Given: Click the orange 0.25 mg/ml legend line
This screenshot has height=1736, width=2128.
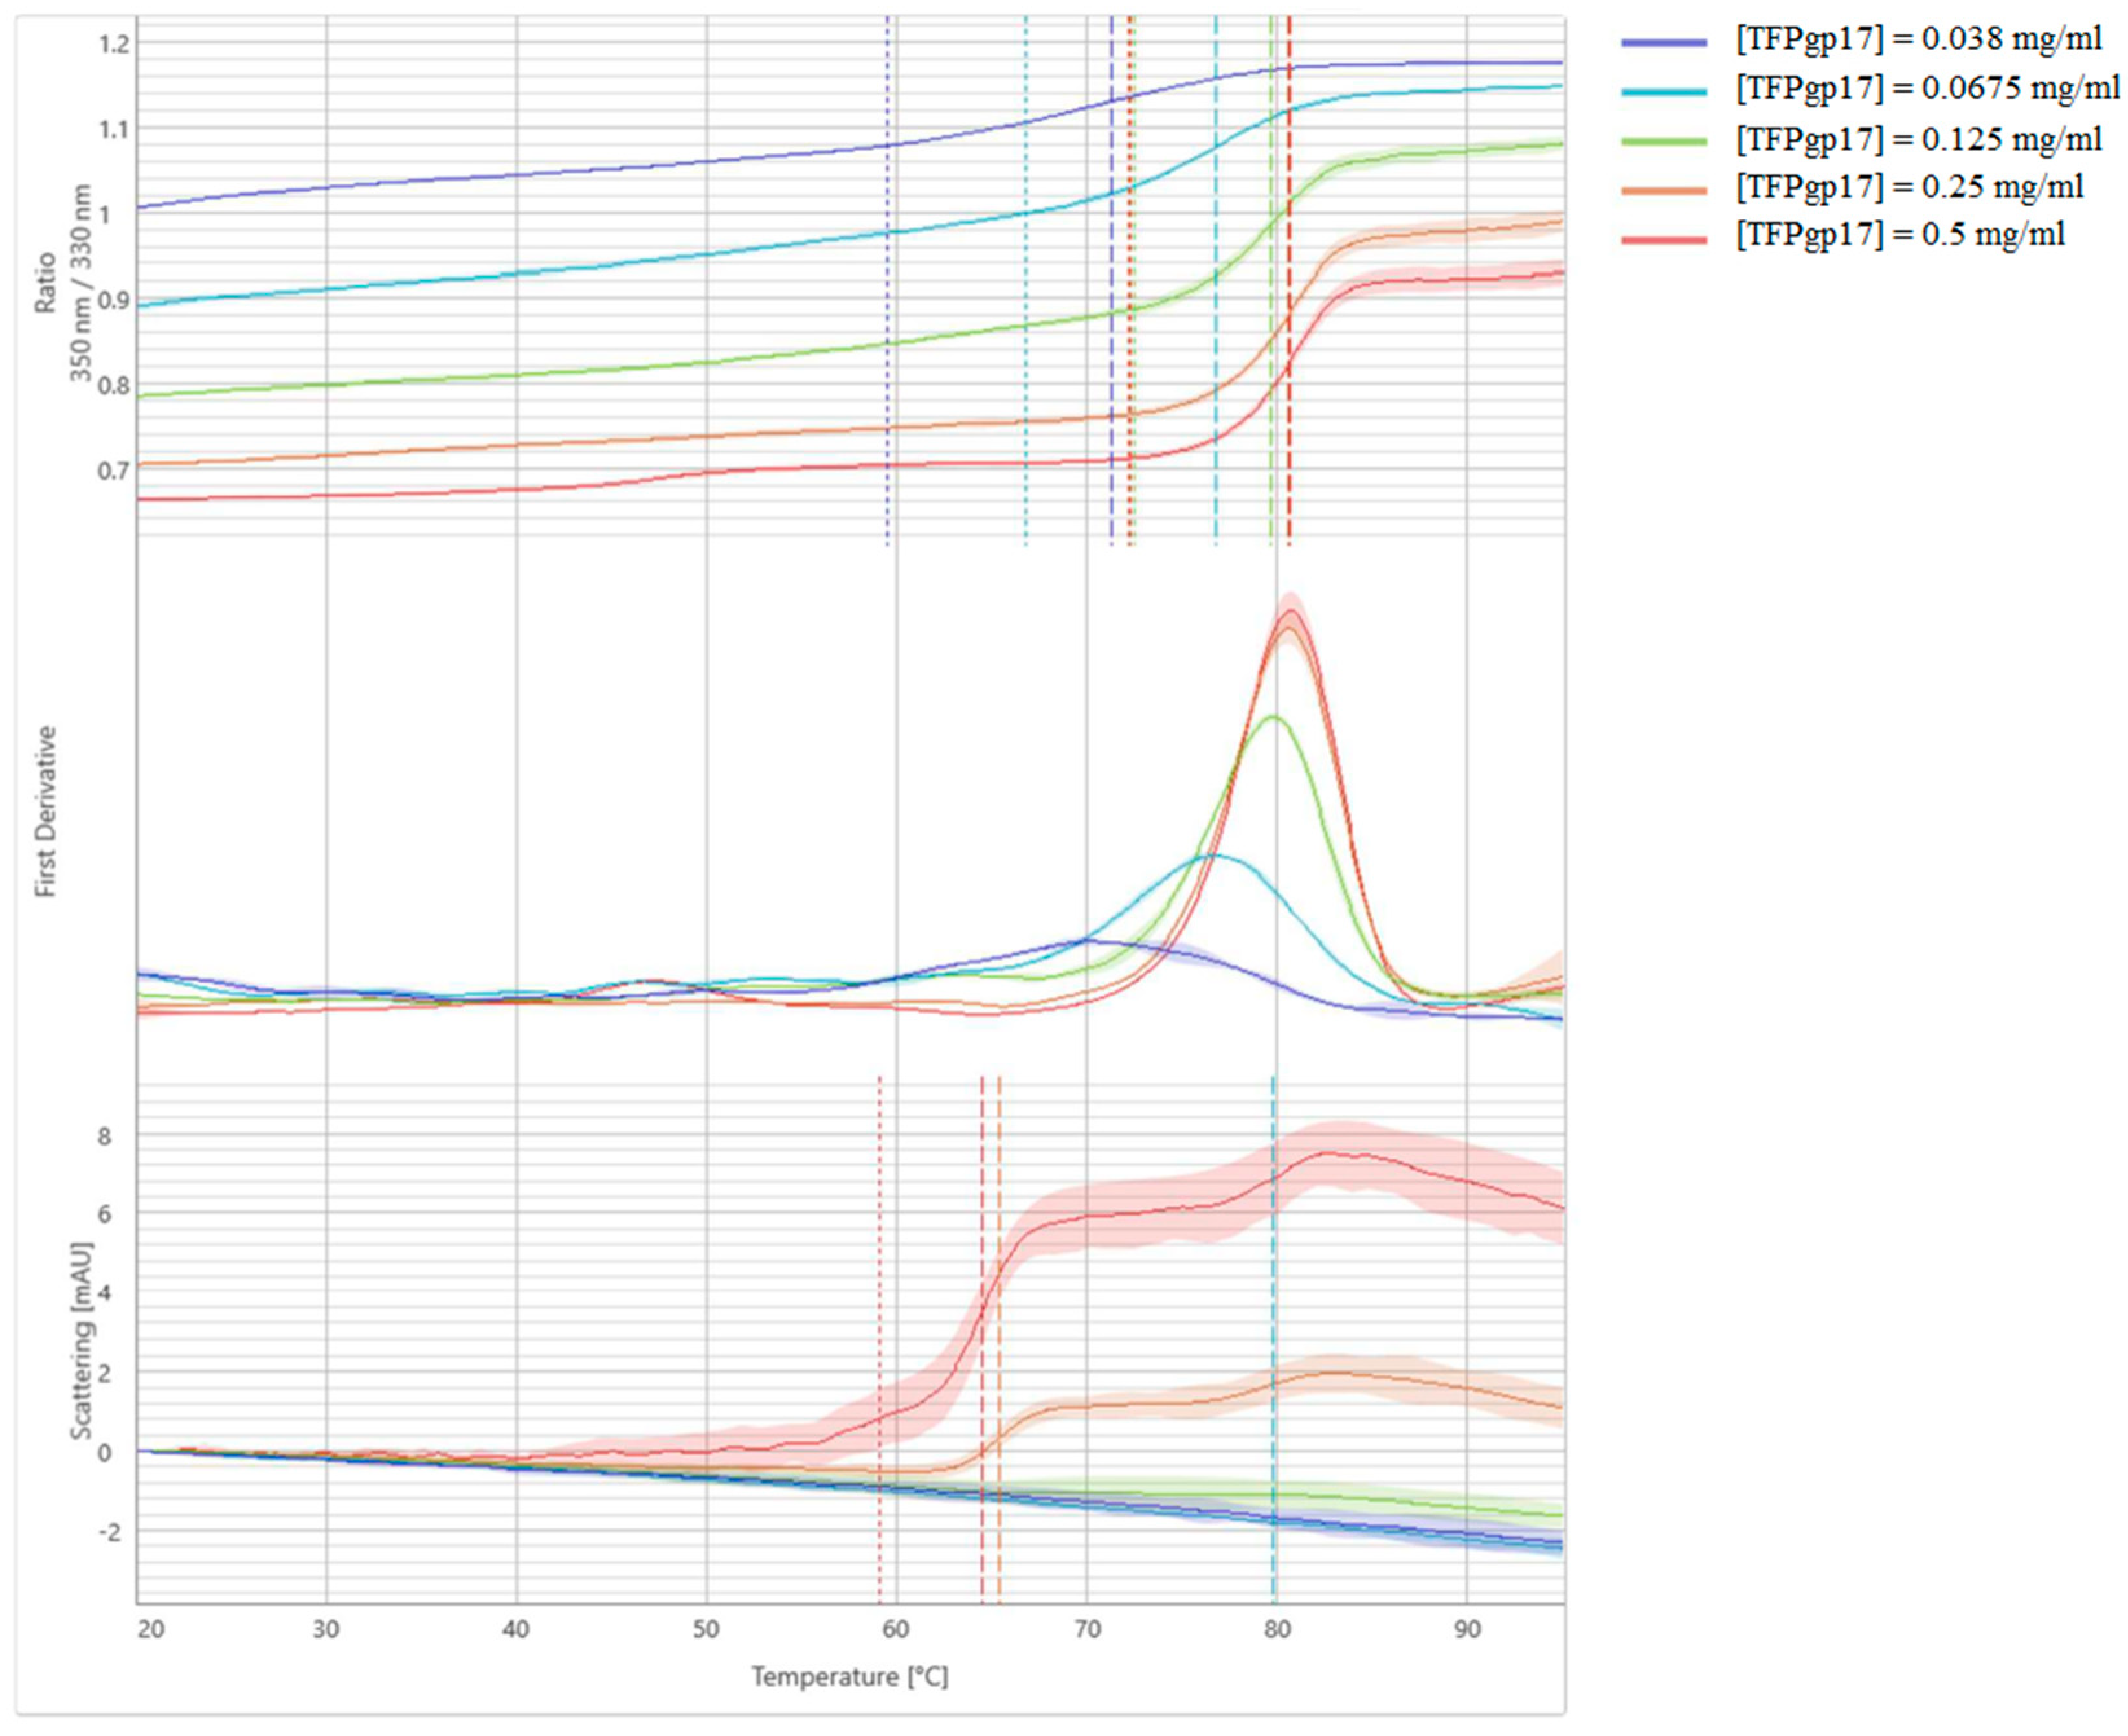Looking at the screenshot, I should tap(1664, 190).
